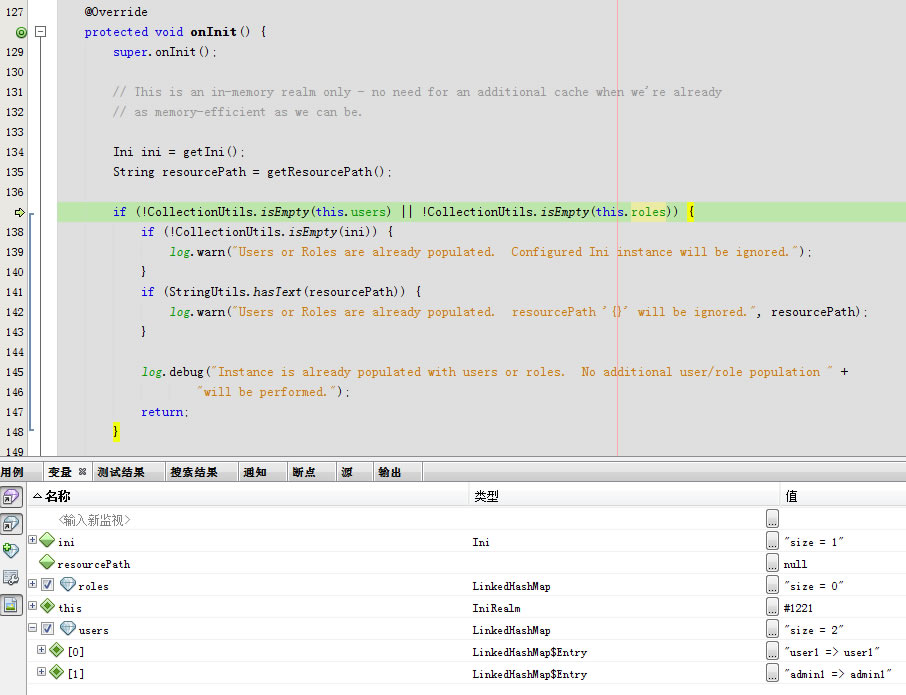Image resolution: width=906 pixels, height=695 pixels.
Task: Expand the ini variable node
Action: [x=32, y=540]
